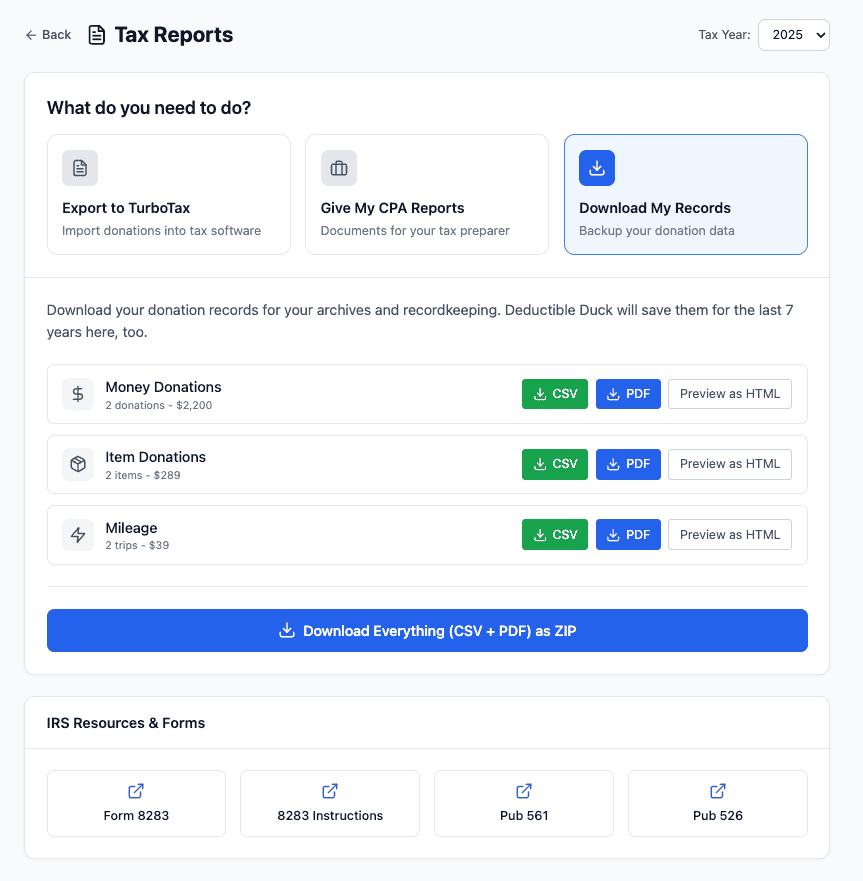Select the Export to TurboTax option
This screenshot has height=881, width=863.
[x=169, y=195]
